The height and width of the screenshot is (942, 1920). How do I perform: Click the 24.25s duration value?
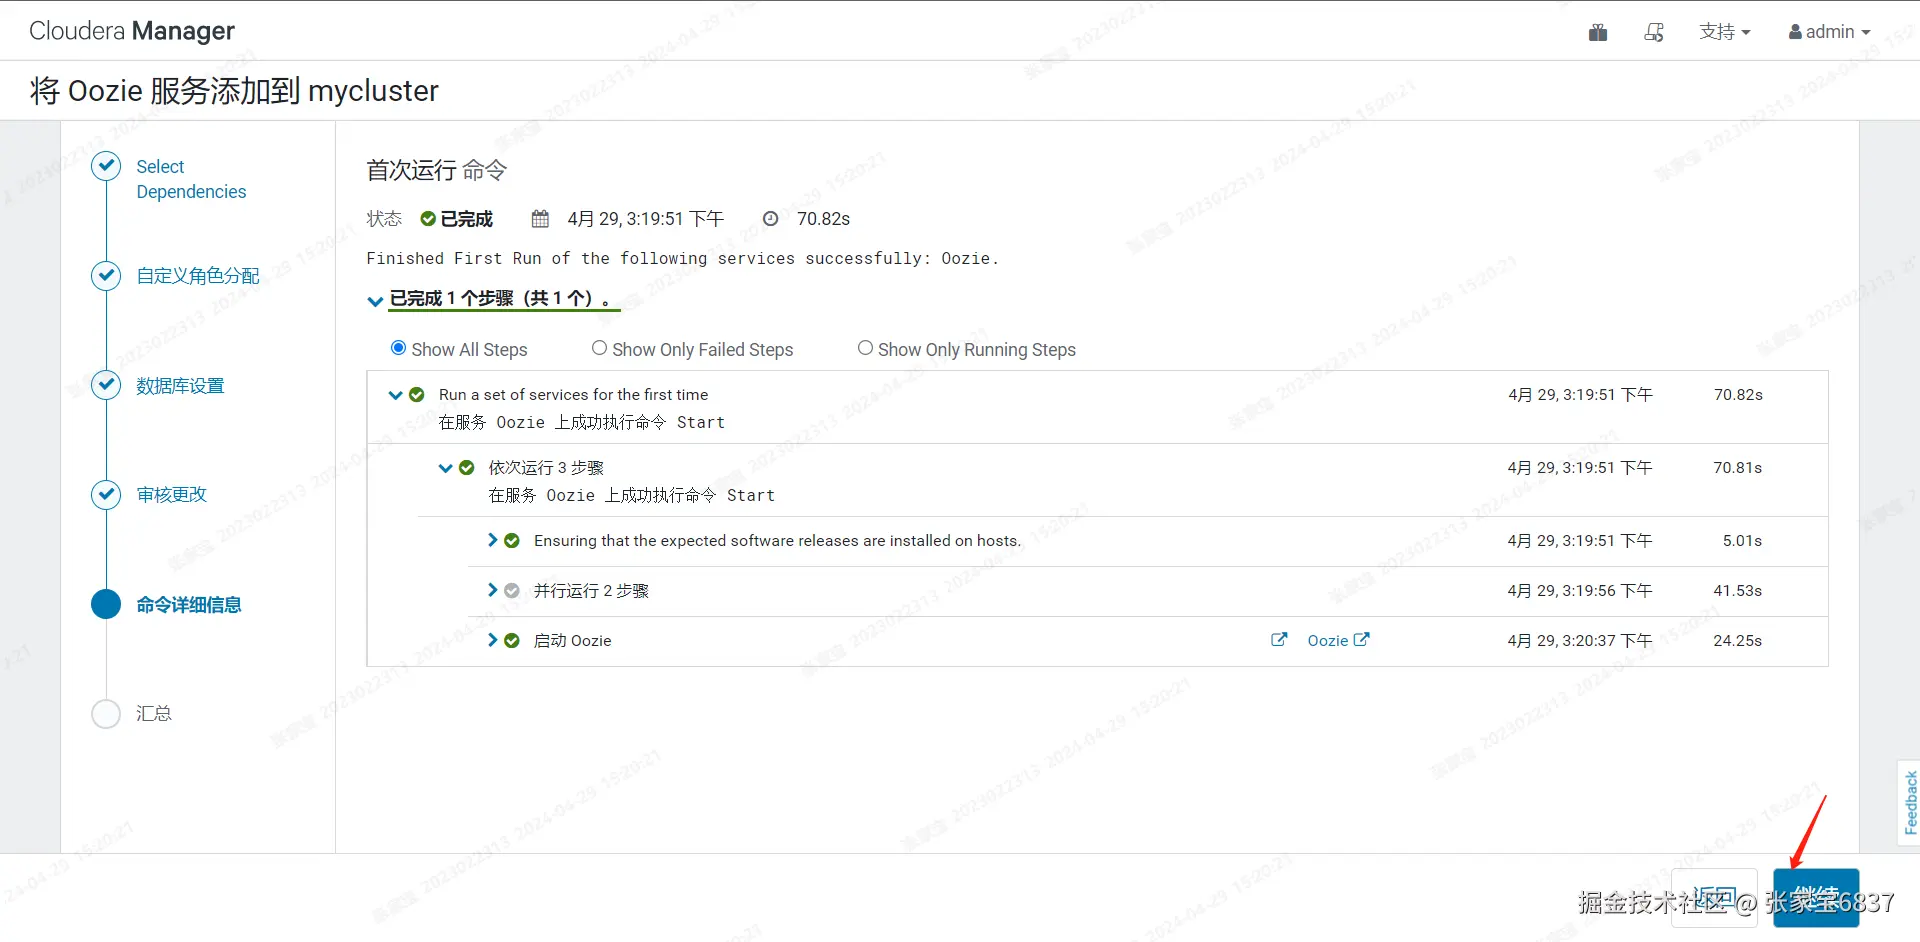(x=1738, y=641)
